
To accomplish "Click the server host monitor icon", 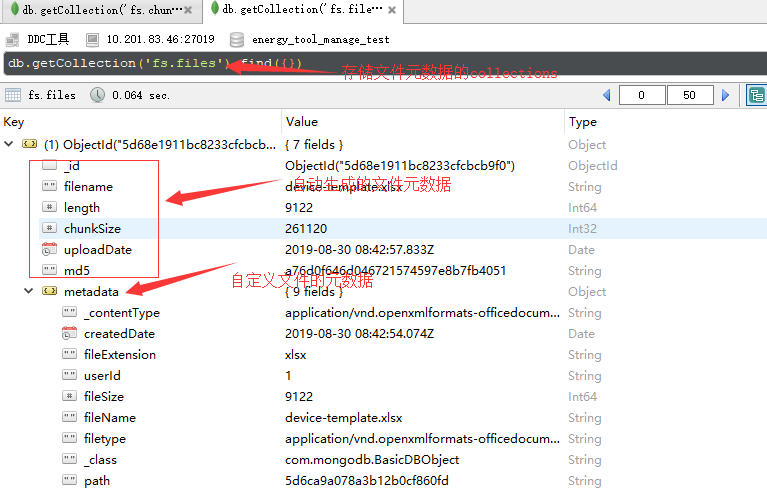I will coord(92,40).
